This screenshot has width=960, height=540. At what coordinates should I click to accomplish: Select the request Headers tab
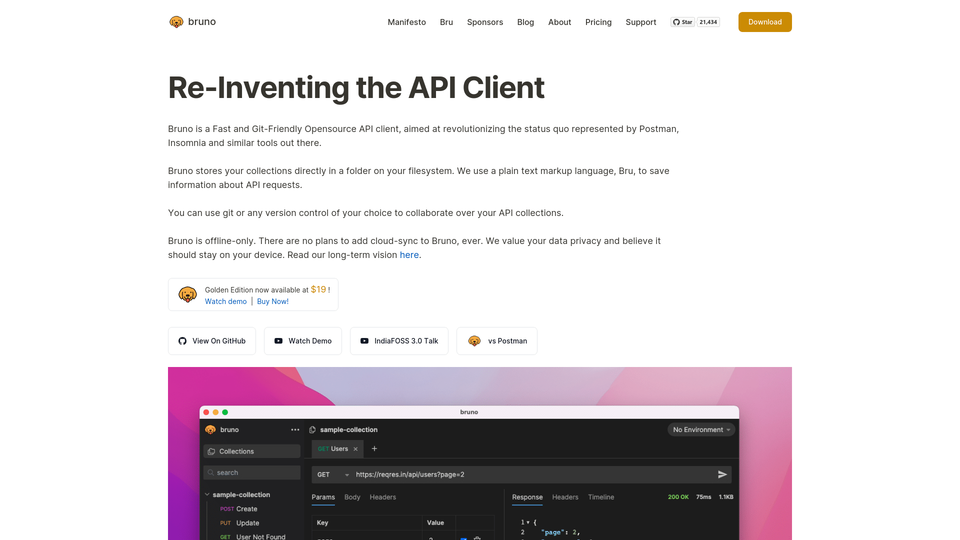[x=383, y=497]
